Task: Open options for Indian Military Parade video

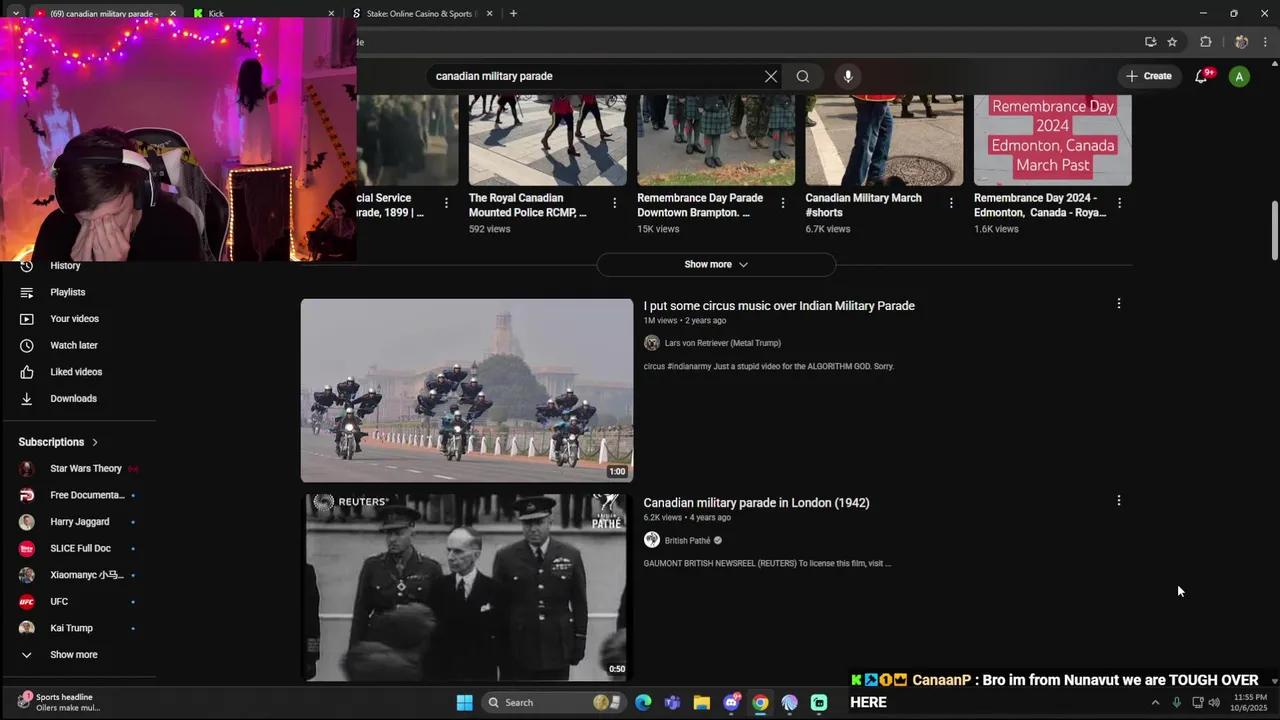Action: coord(1119,304)
